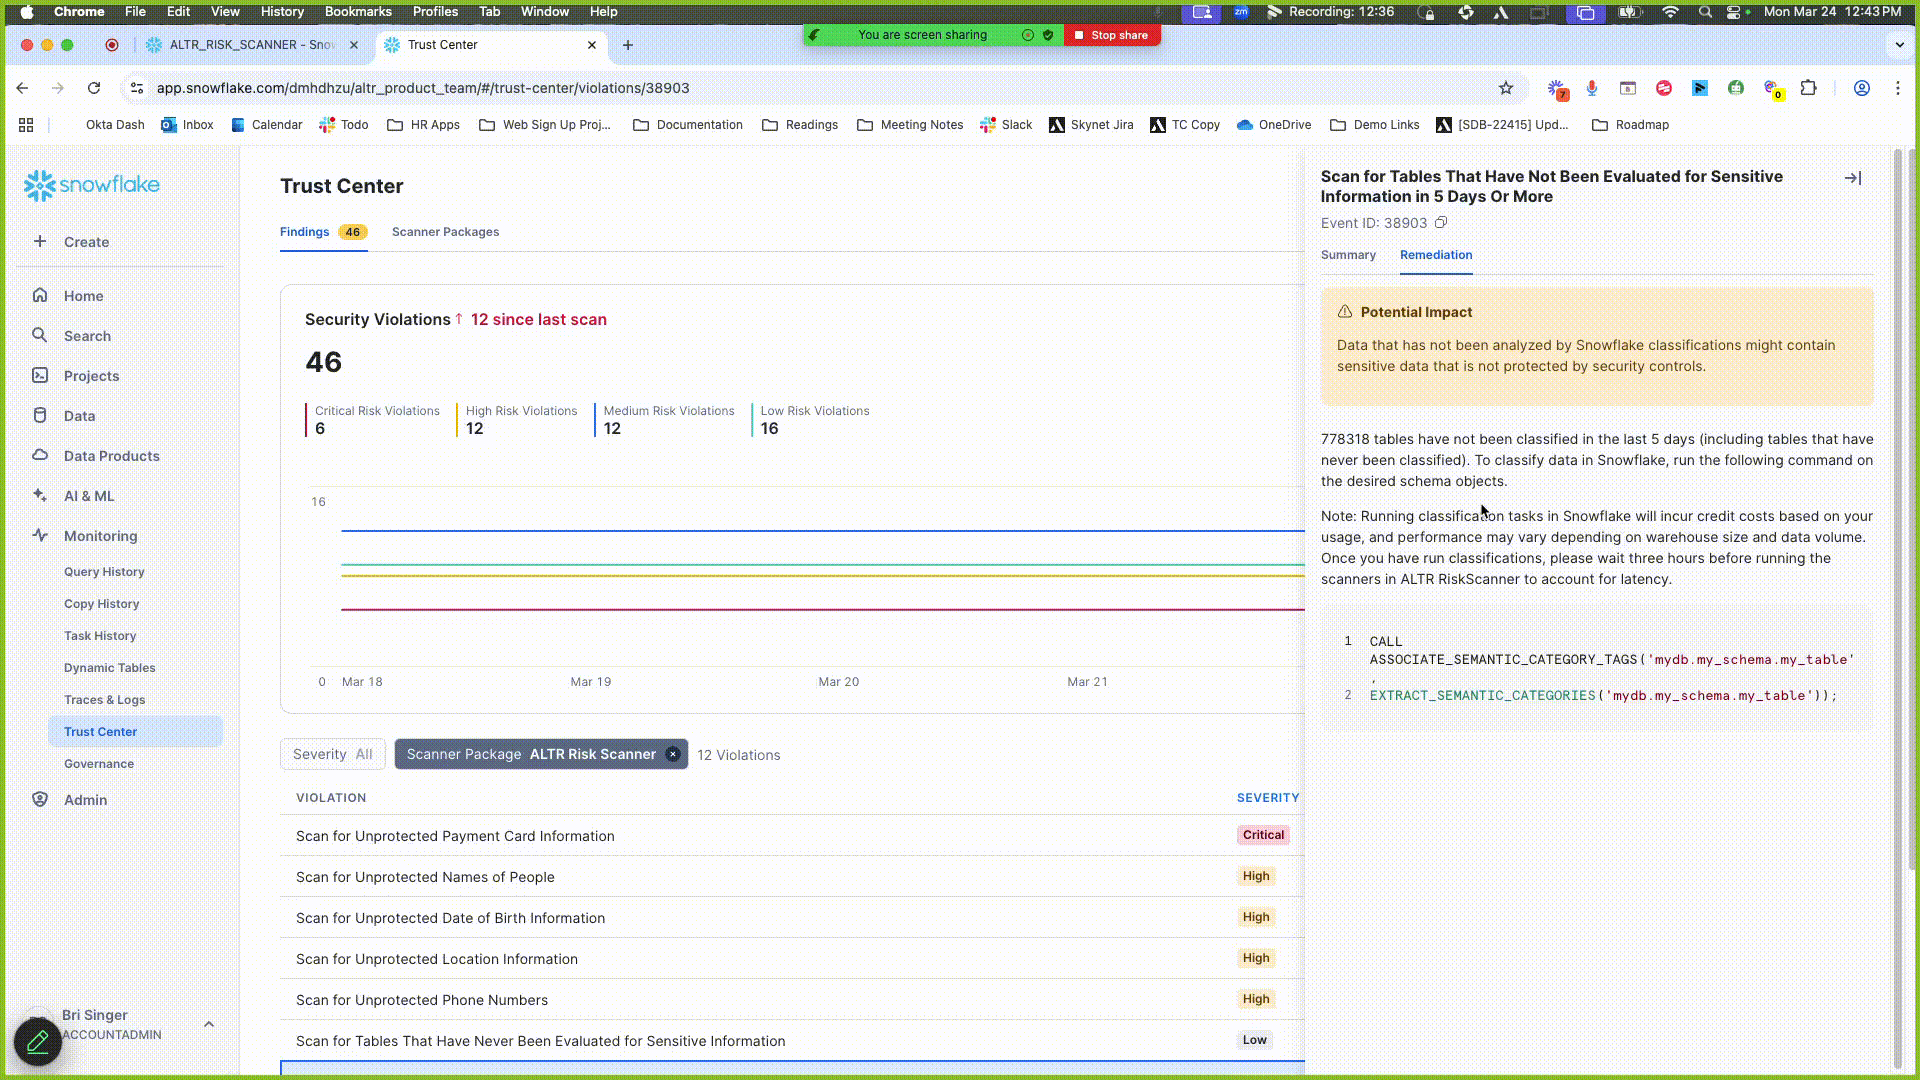Expand the Bri Singer account menu

point(209,1023)
